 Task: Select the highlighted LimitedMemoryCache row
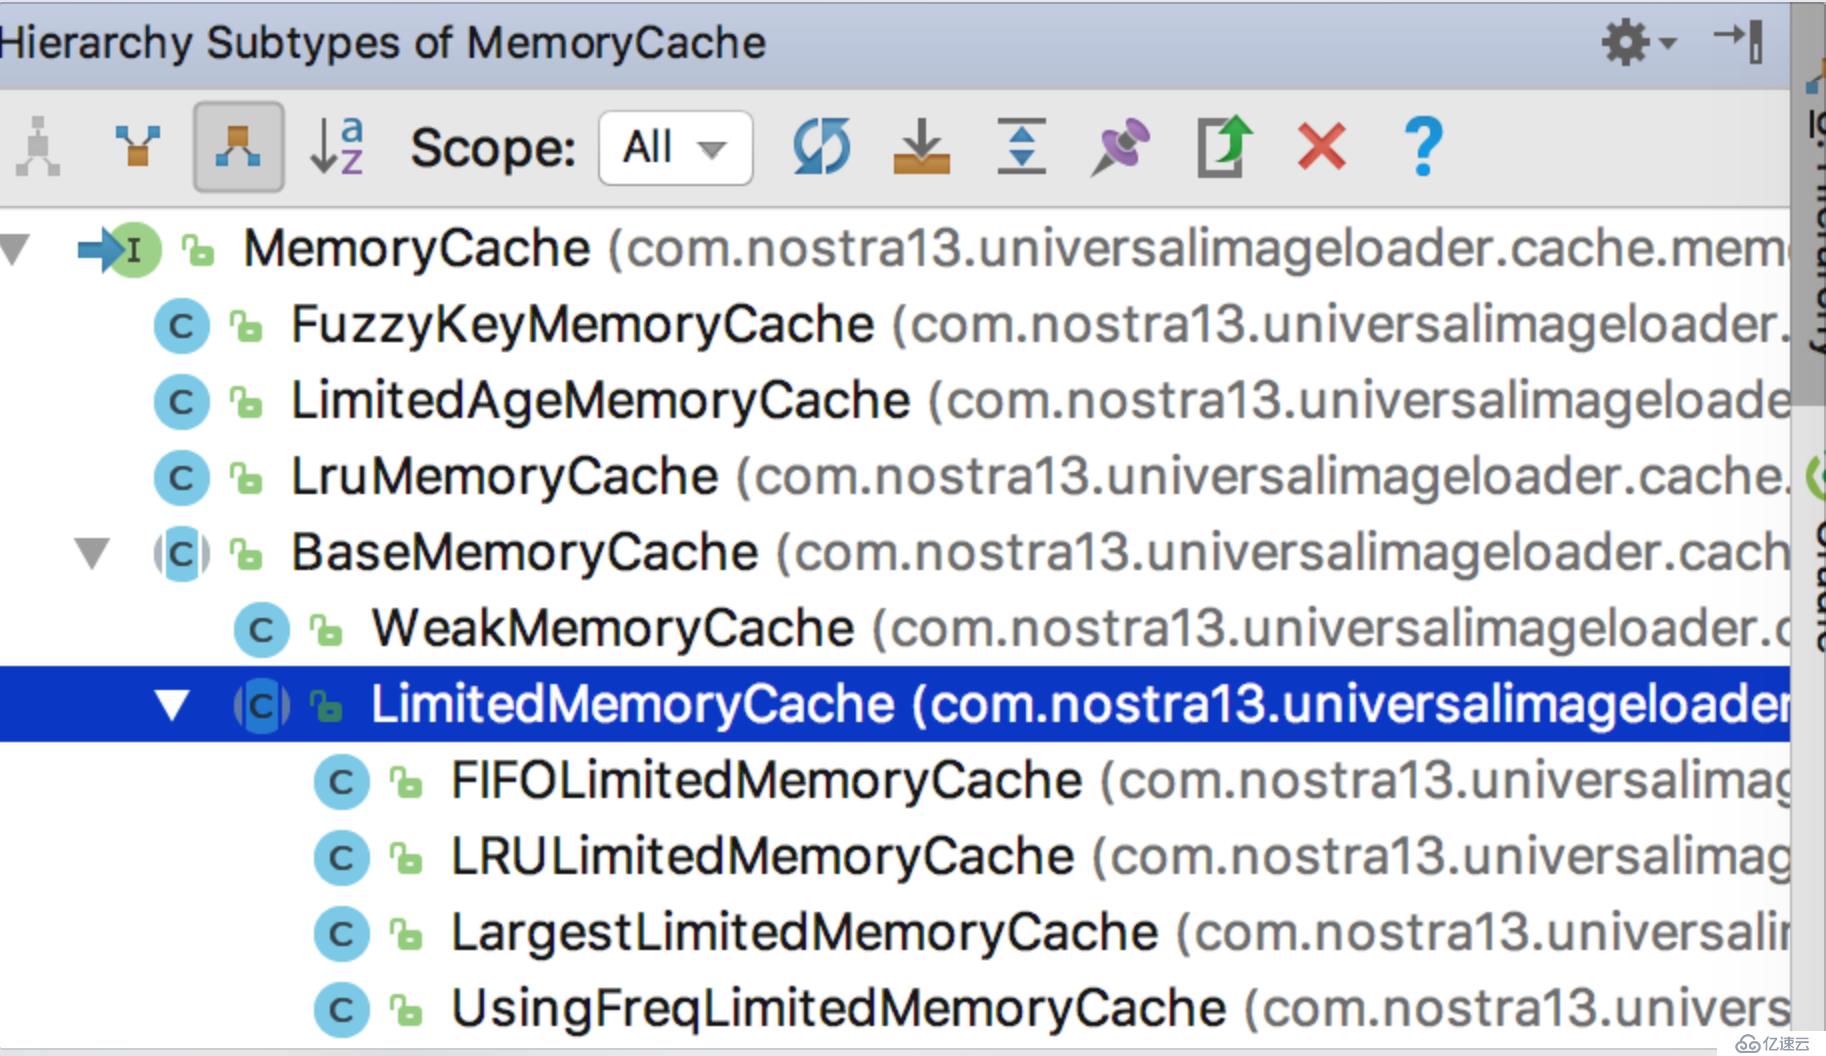tap(895, 705)
